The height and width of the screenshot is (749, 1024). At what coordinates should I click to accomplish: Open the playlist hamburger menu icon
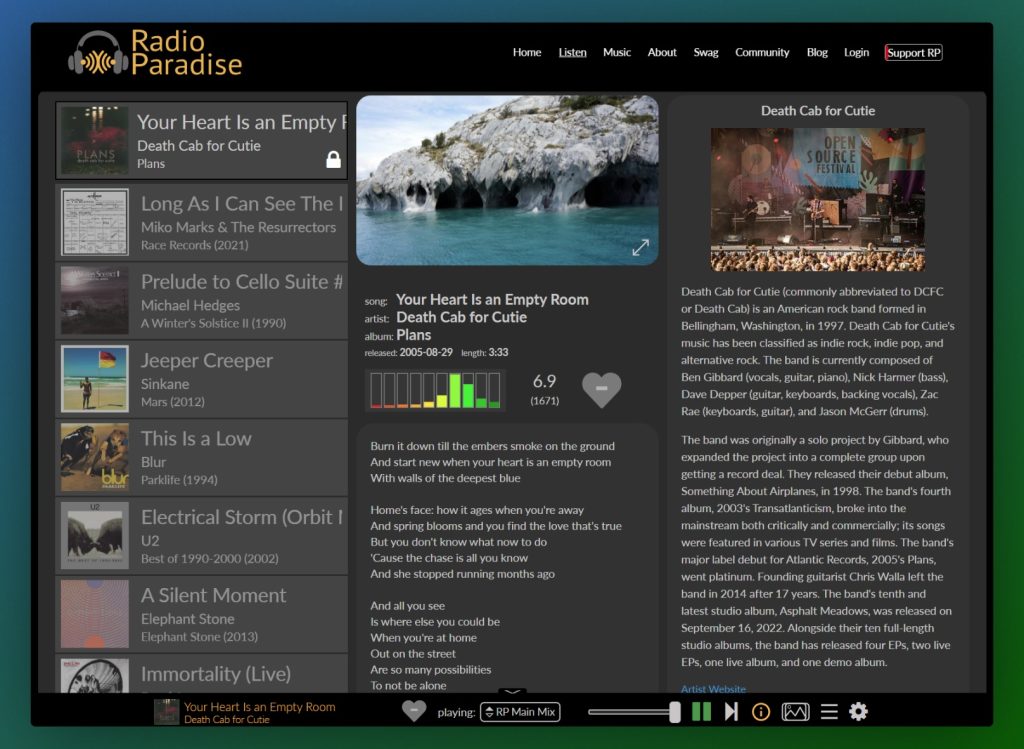pos(829,712)
